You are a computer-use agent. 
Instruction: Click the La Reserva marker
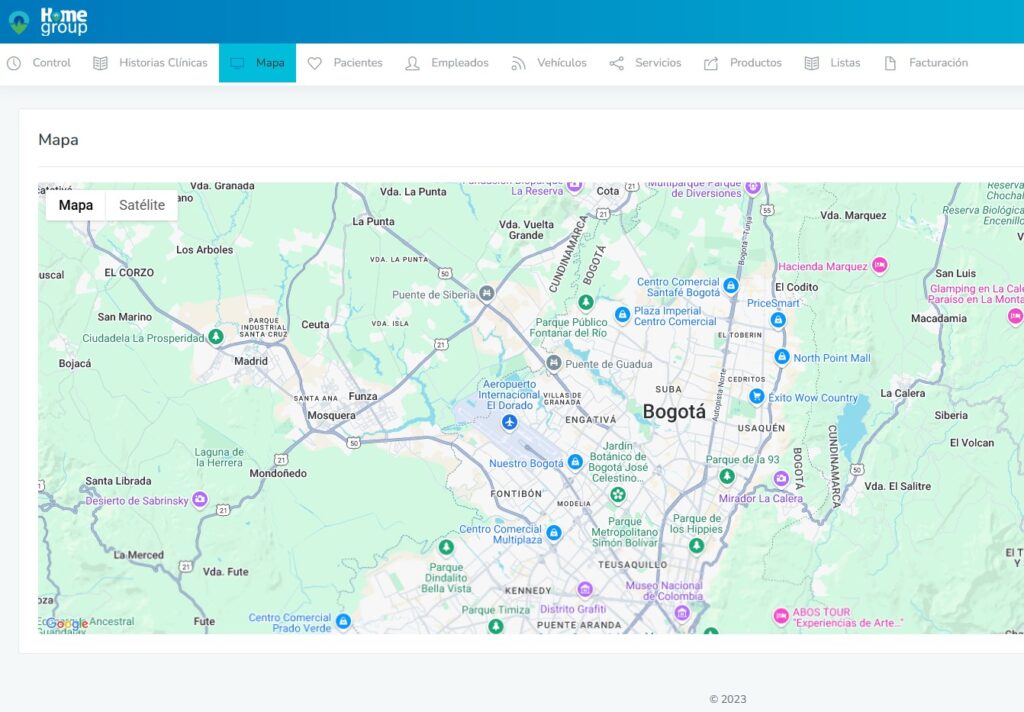click(x=575, y=186)
